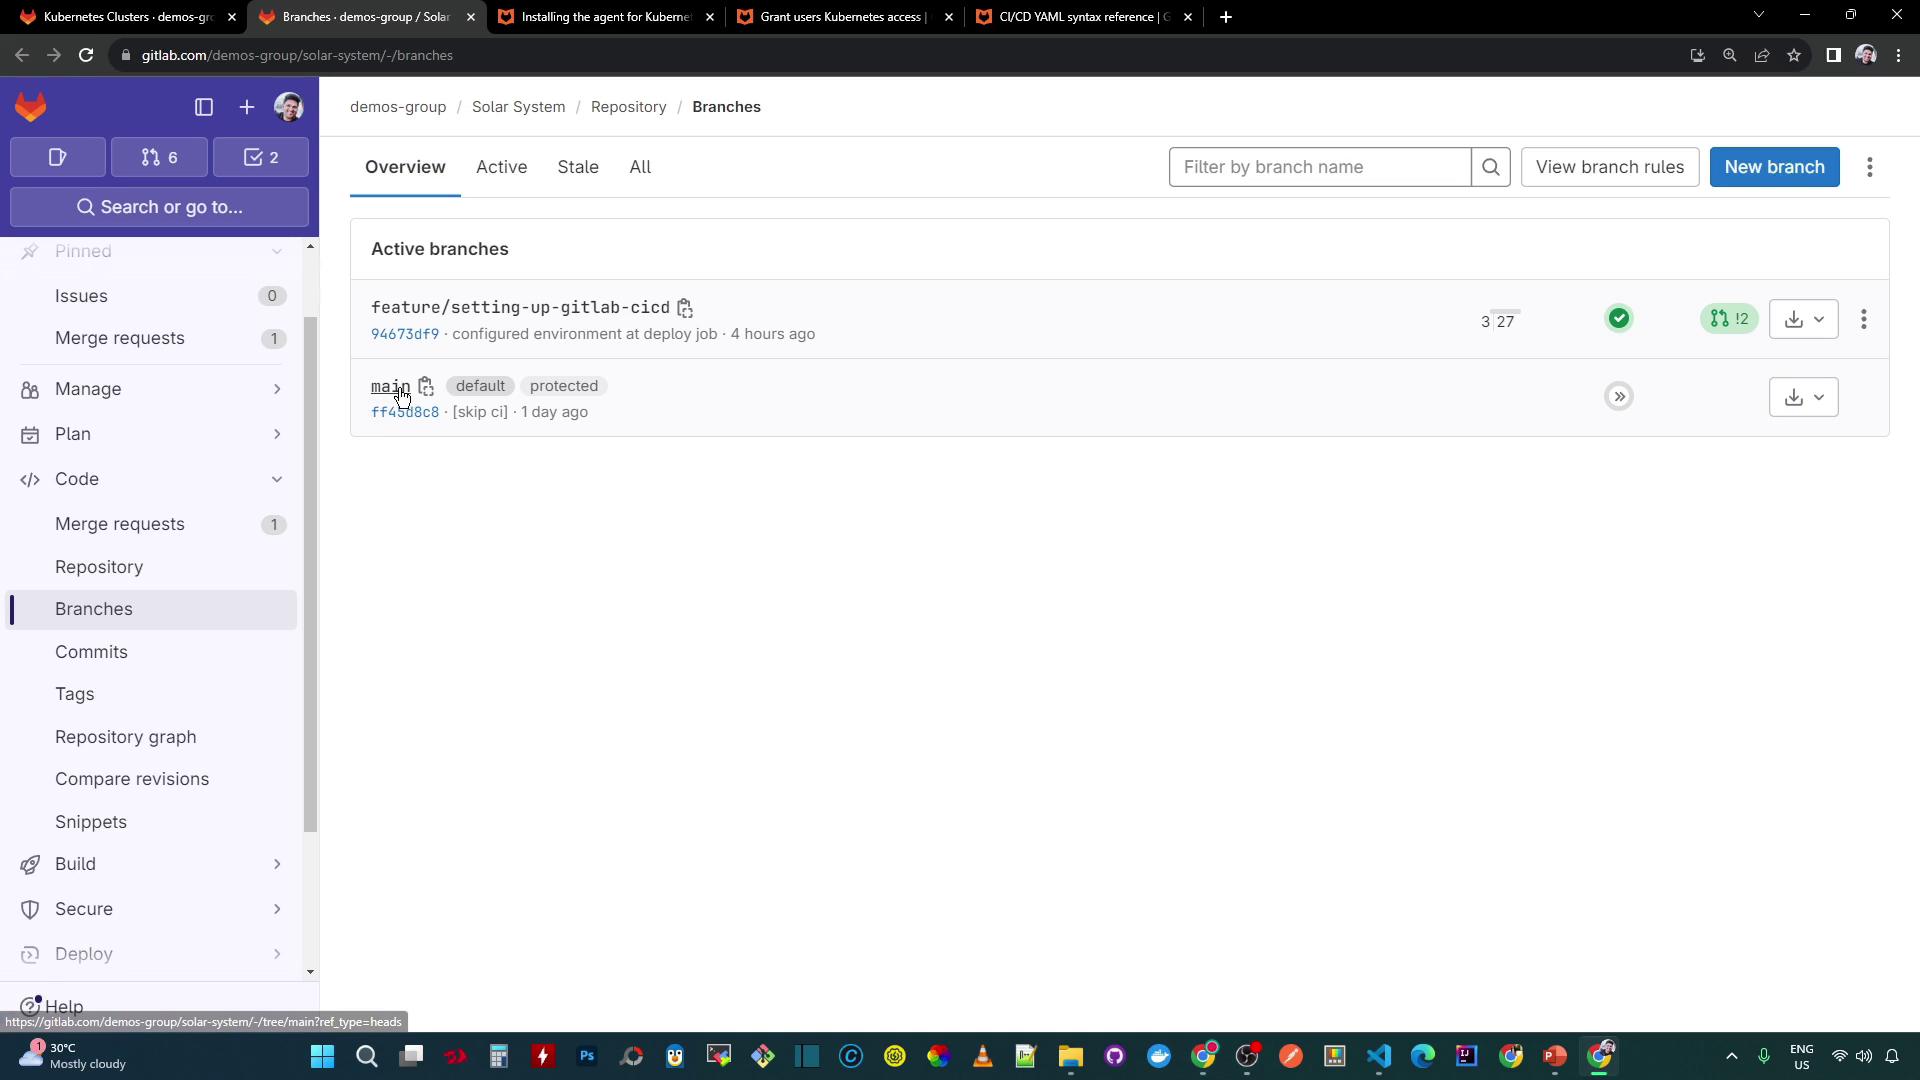Expand the Build sidebar section
Viewport: 1920px width, 1080px height.
153,864
